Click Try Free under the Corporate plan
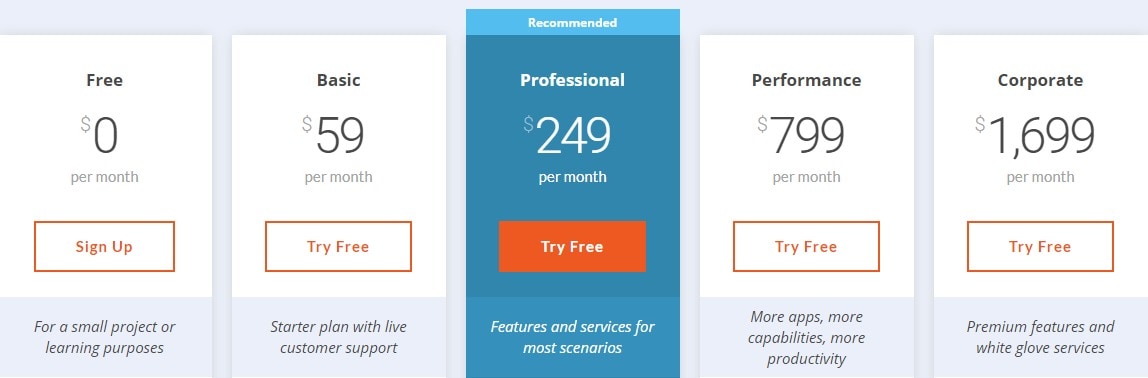The height and width of the screenshot is (378, 1148). [1040, 247]
